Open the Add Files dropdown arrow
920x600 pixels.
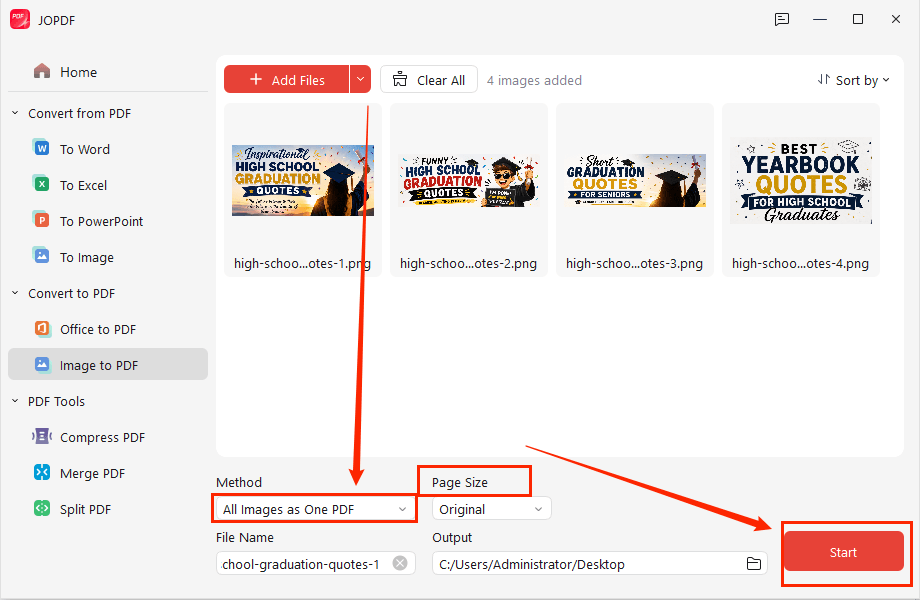(x=360, y=79)
